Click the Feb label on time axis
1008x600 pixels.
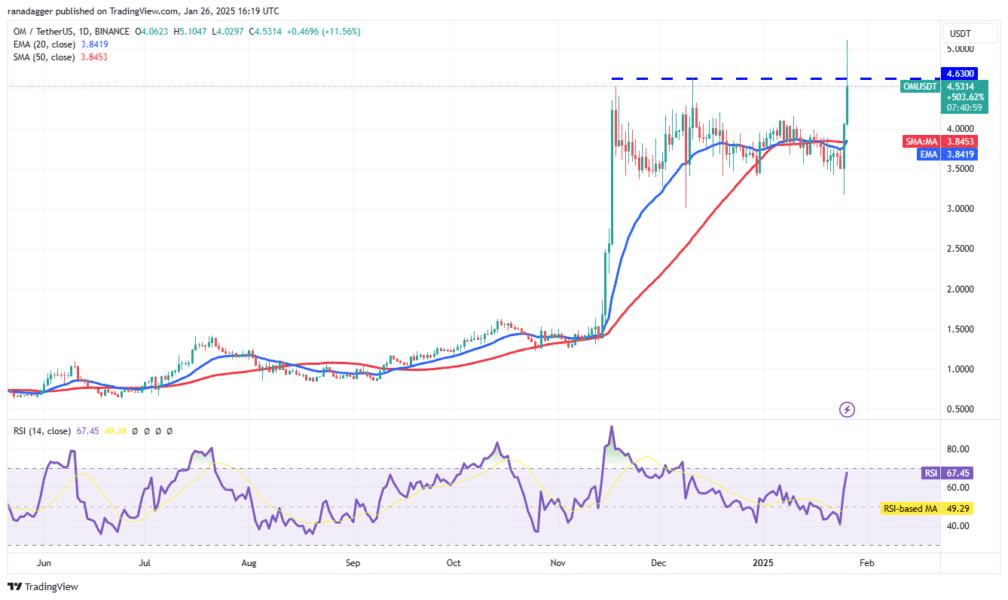(867, 563)
